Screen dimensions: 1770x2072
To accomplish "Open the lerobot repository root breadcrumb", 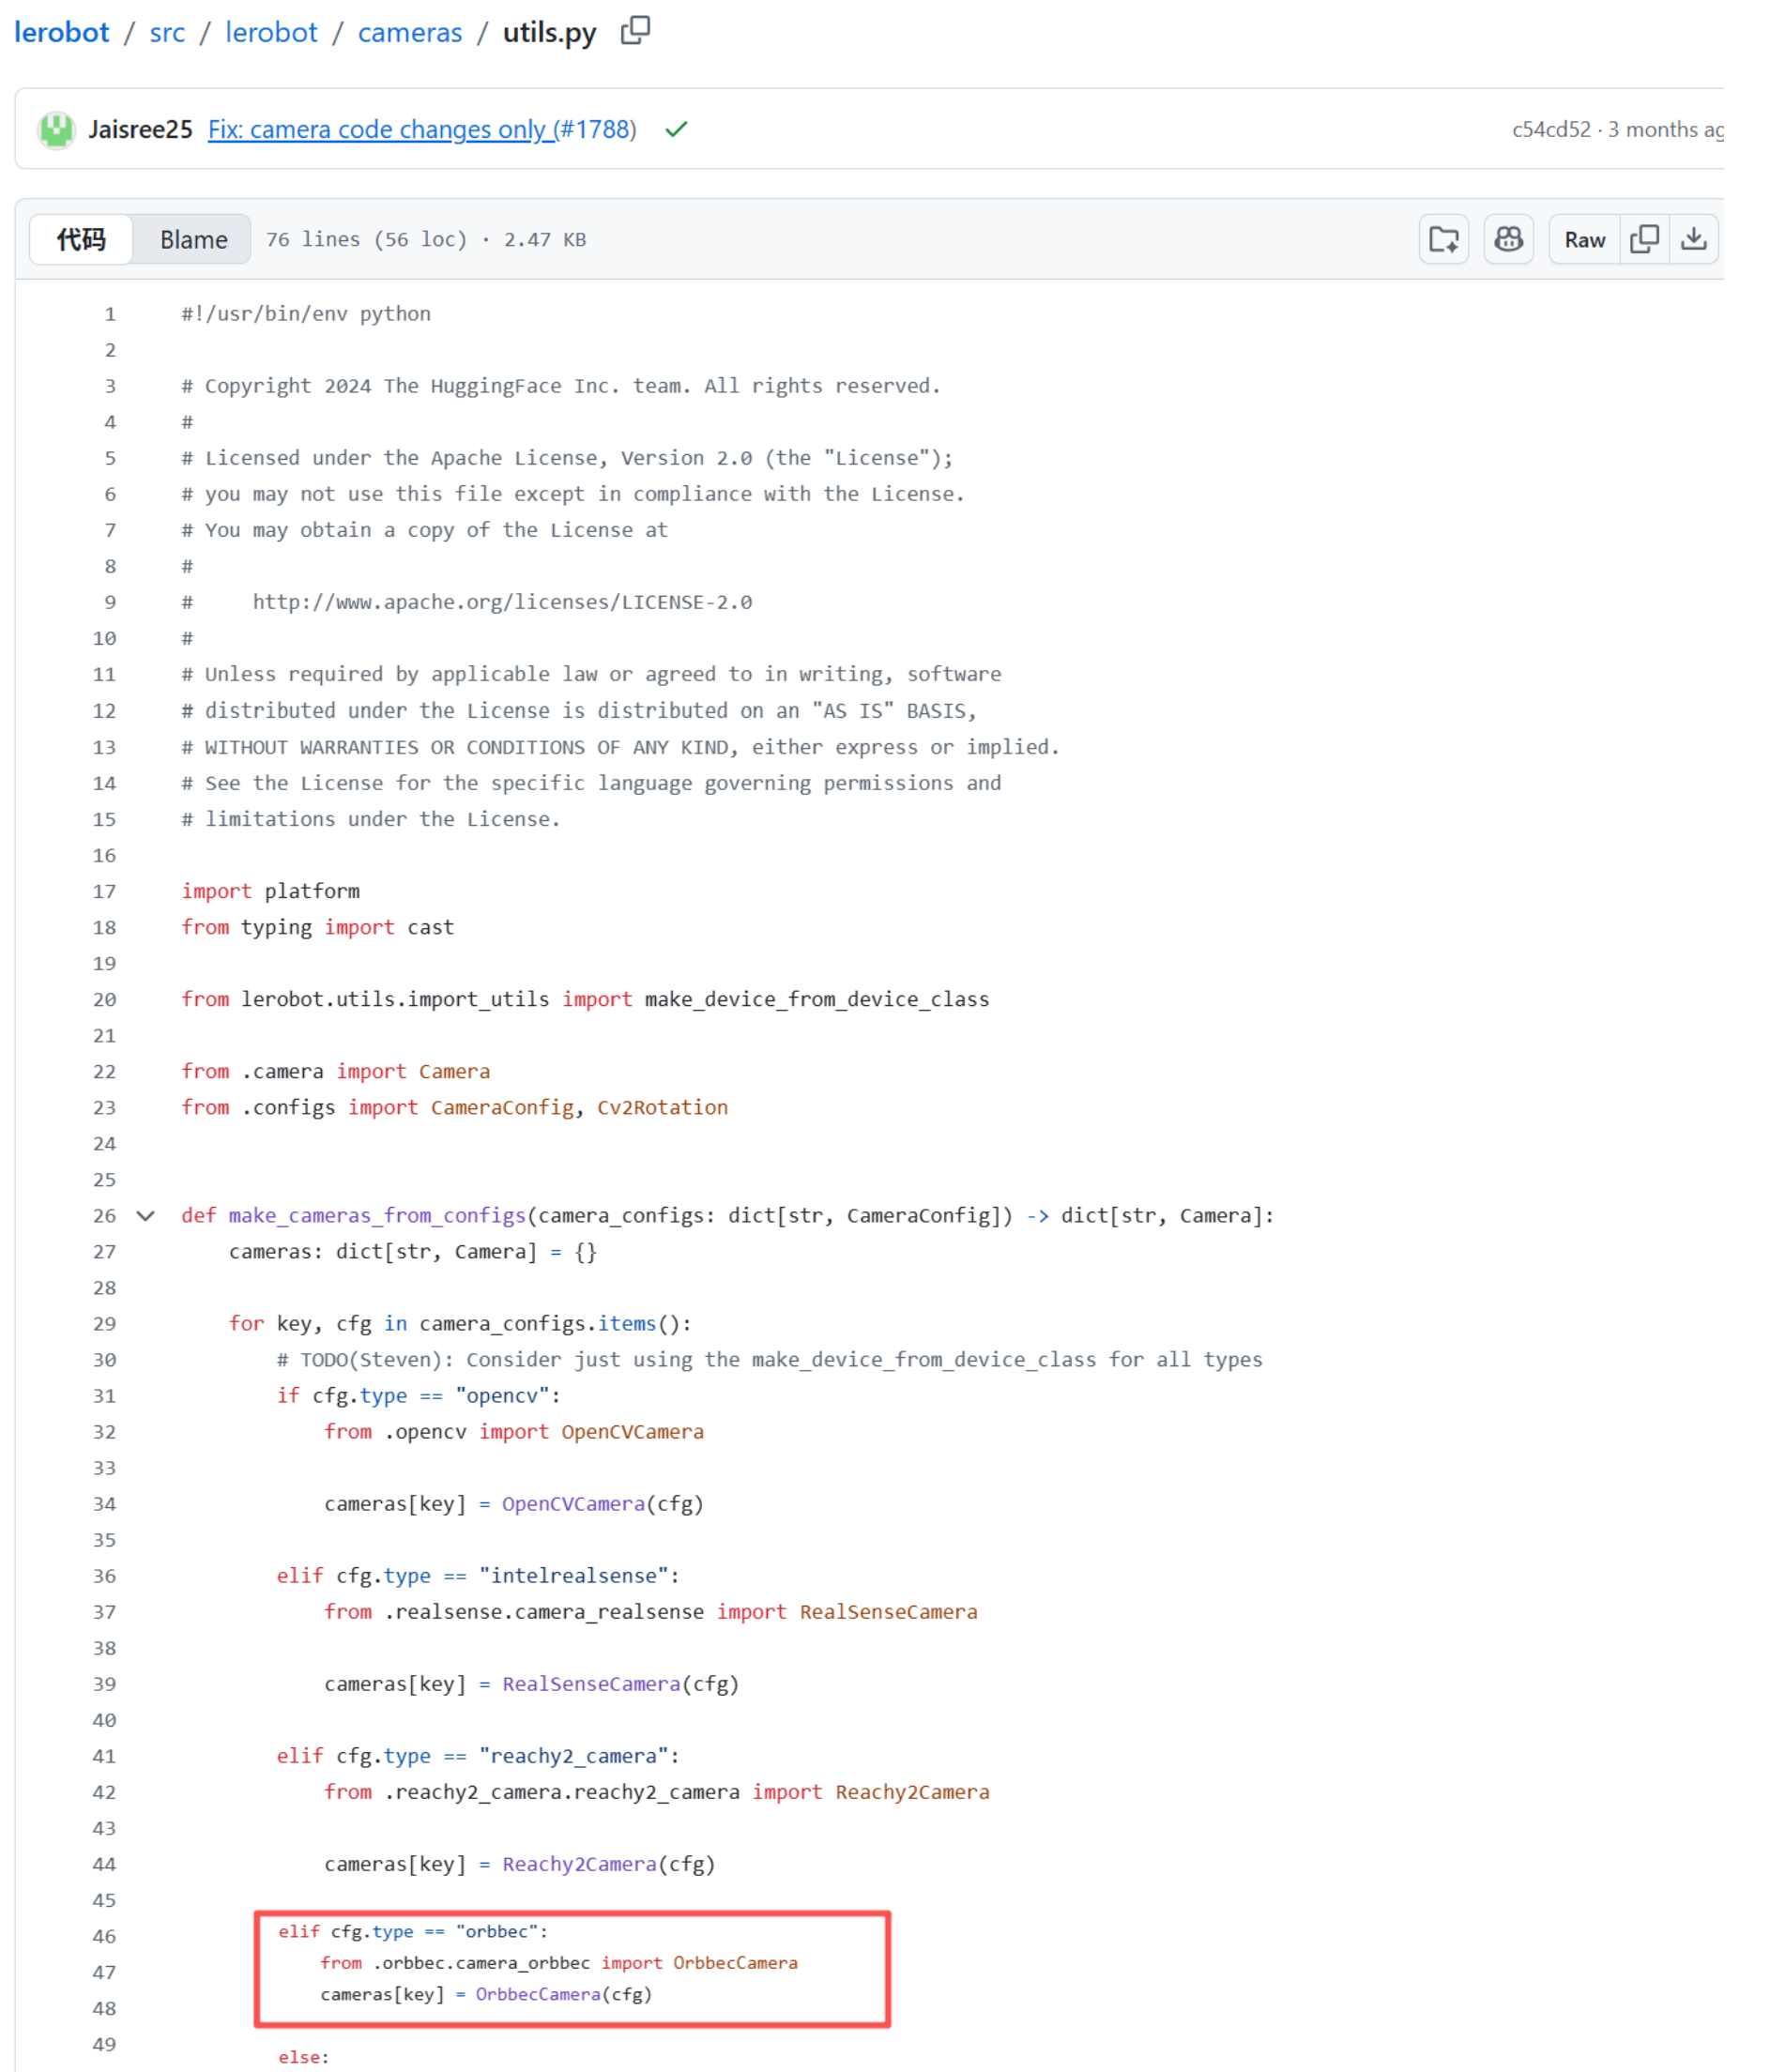I will (x=62, y=33).
